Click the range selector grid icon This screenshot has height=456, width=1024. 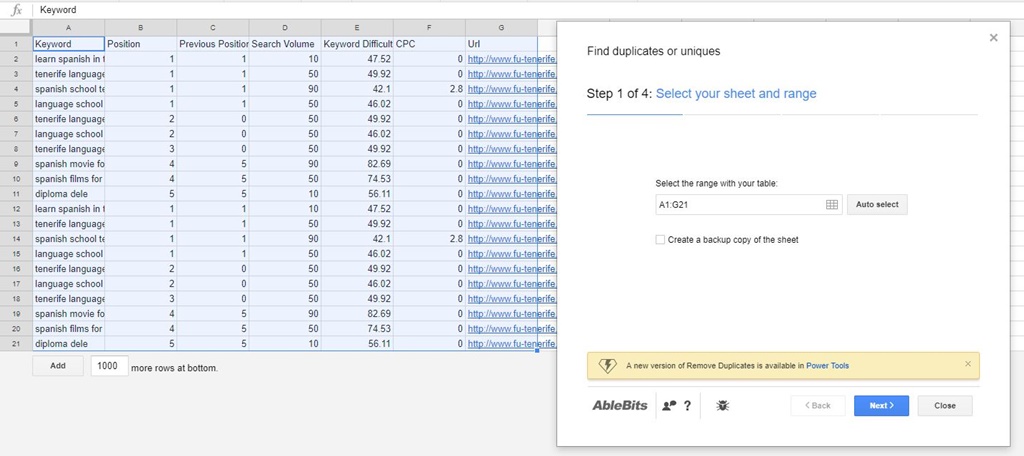(831, 204)
